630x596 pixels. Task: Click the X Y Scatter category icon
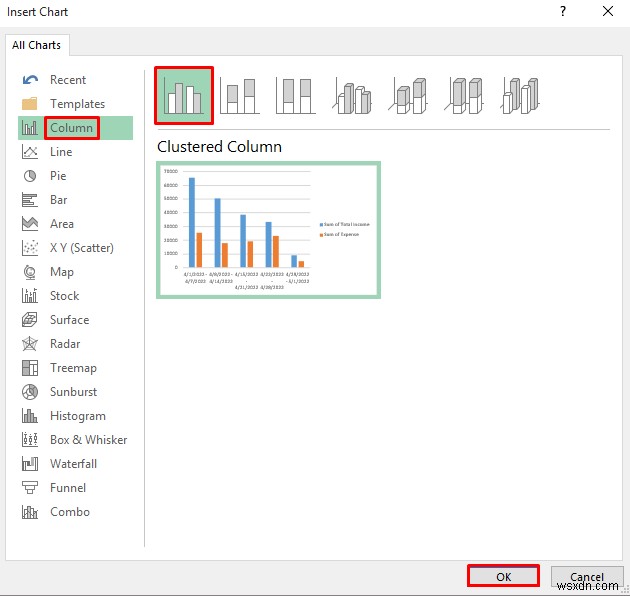(30, 248)
